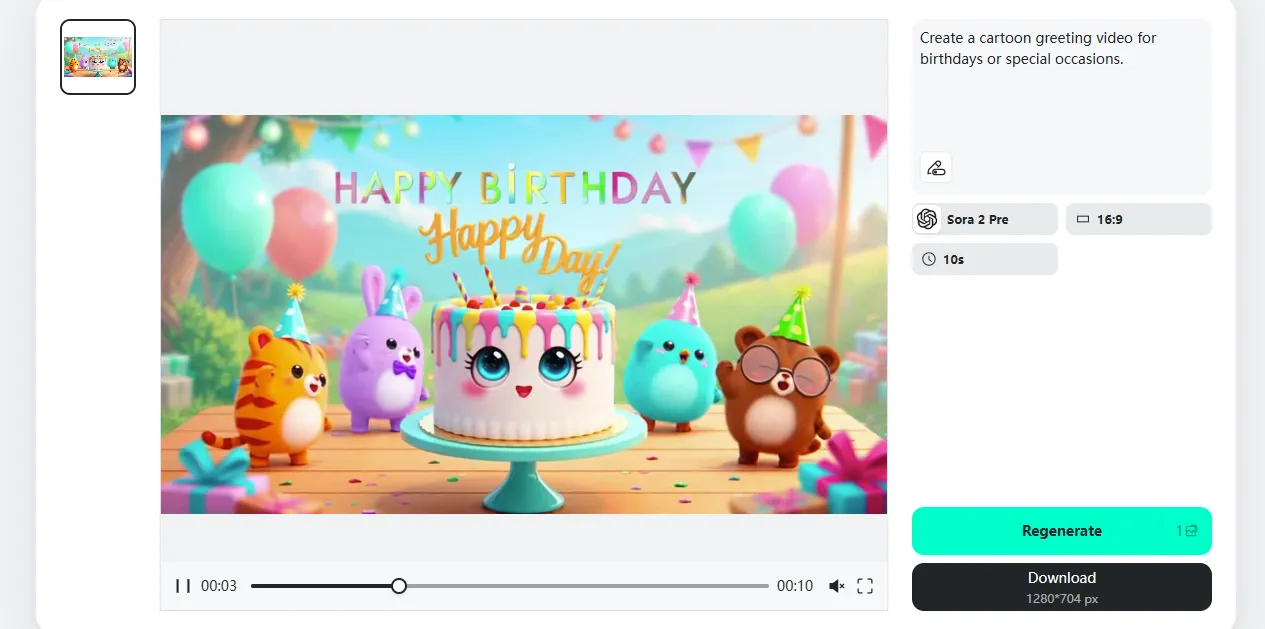The height and width of the screenshot is (629, 1265).
Task: Click the Regenerate button
Action: pyautogui.click(x=1061, y=530)
